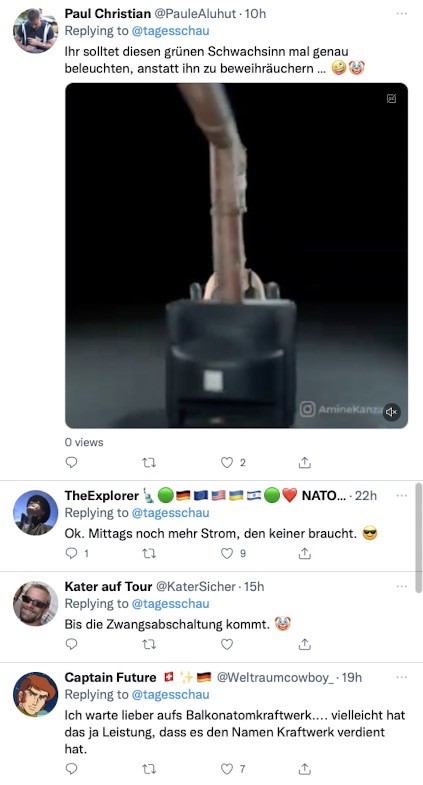Viewport: 423px width, 785px height.
Task: Open more options for Kater auf Tour's tweet
Action: click(401, 586)
